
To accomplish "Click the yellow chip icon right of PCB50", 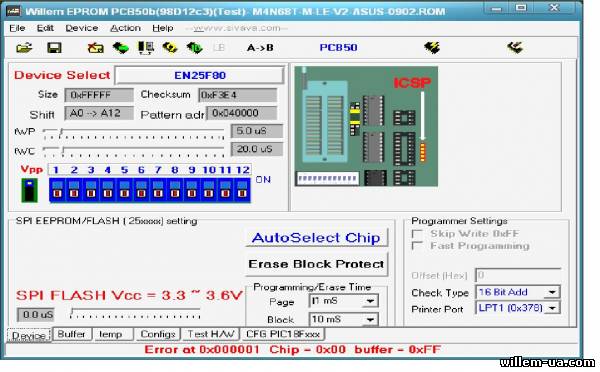I will point(432,48).
